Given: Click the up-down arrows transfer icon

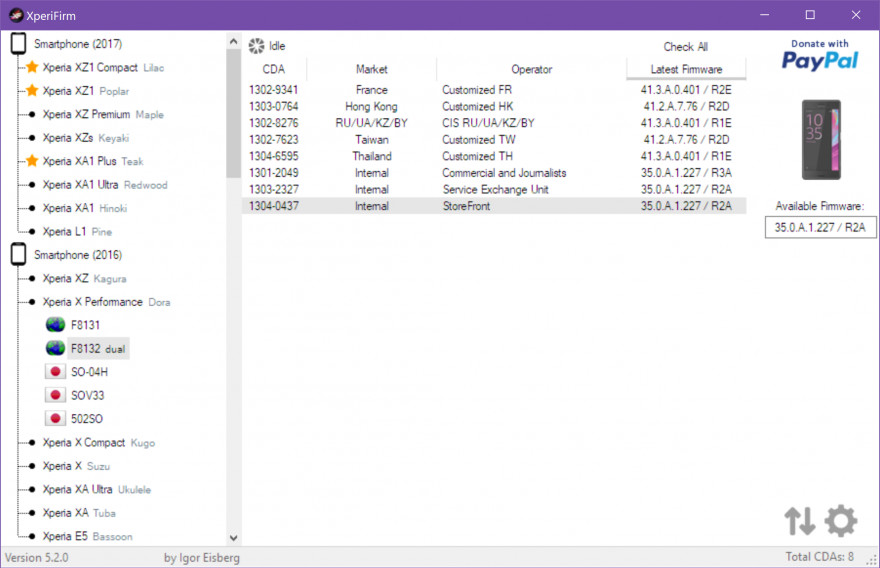Looking at the screenshot, I should pos(800,521).
